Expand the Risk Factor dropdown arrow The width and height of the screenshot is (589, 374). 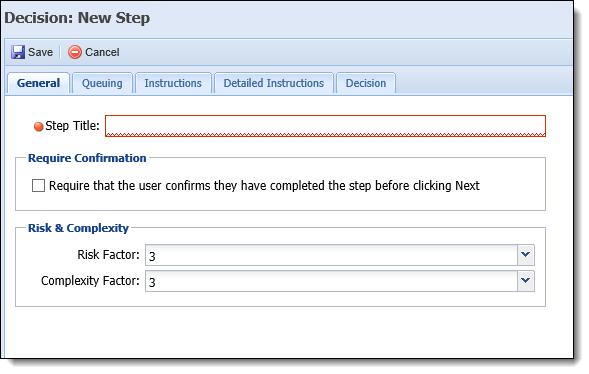[x=526, y=255]
